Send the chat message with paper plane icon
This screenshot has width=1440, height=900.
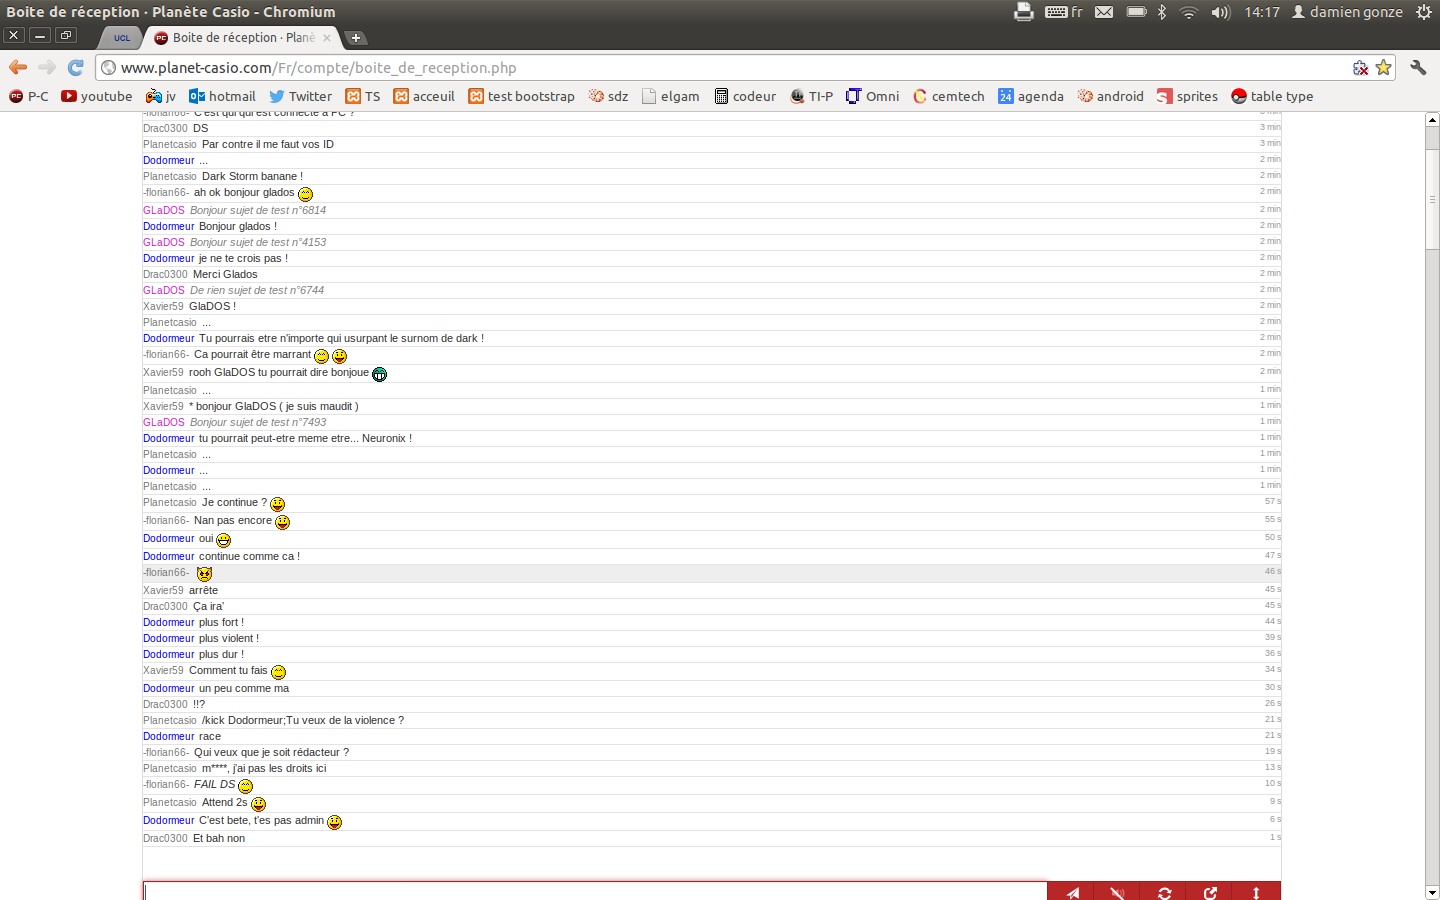pyautogui.click(x=1071, y=892)
